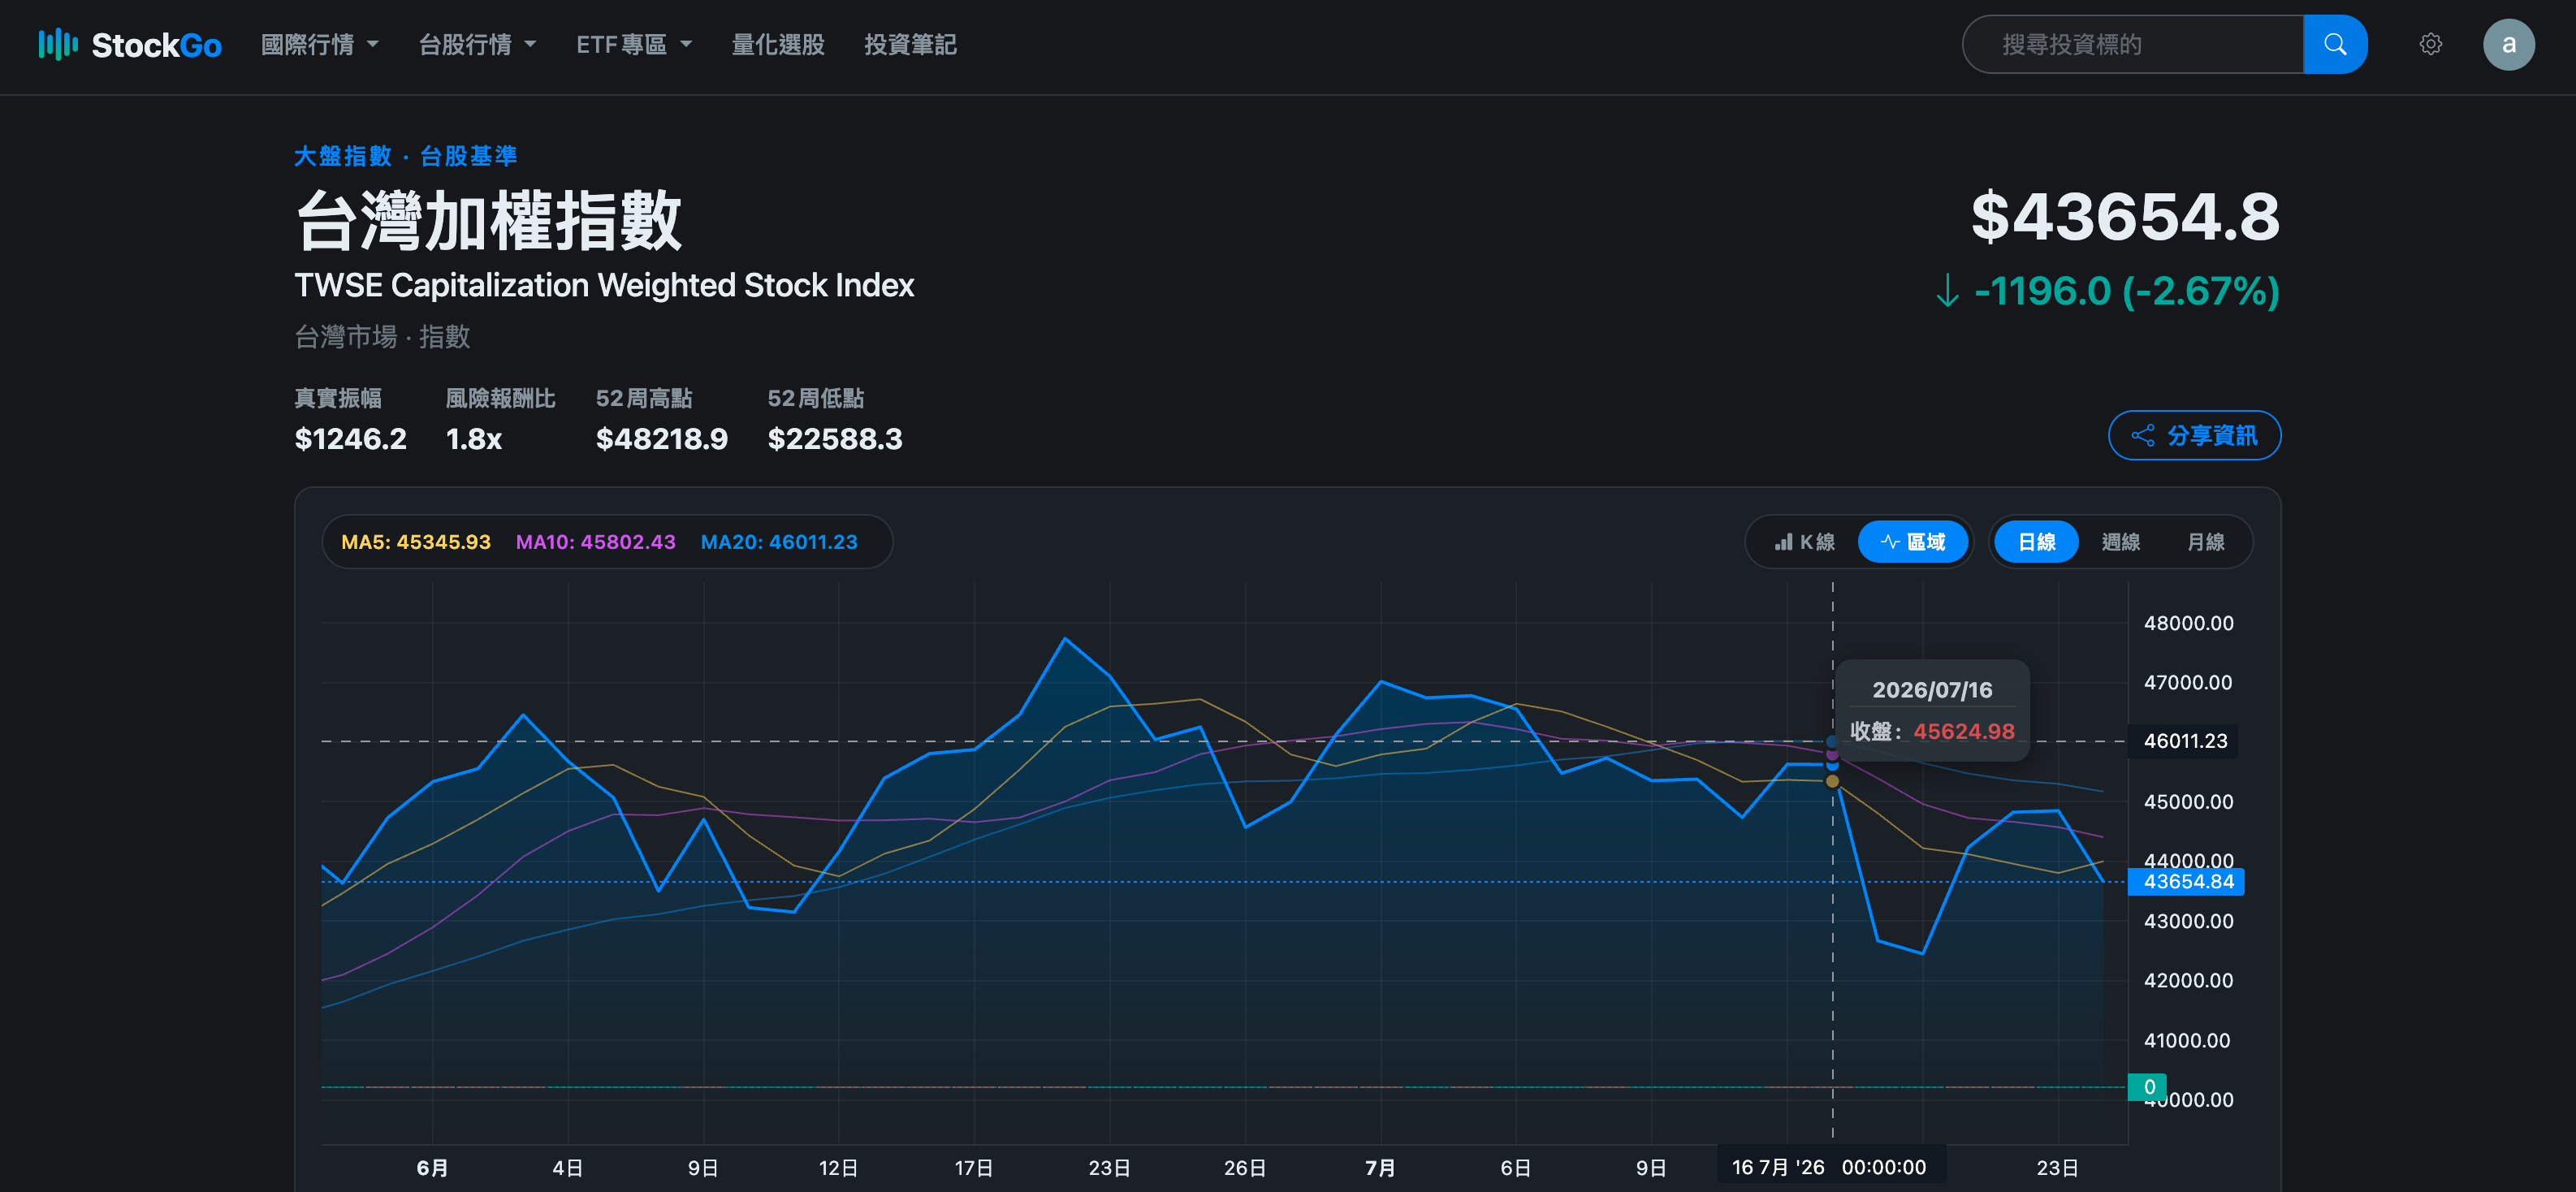
Task: Click the 台股基準 breadcrumb link
Action: point(468,156)
